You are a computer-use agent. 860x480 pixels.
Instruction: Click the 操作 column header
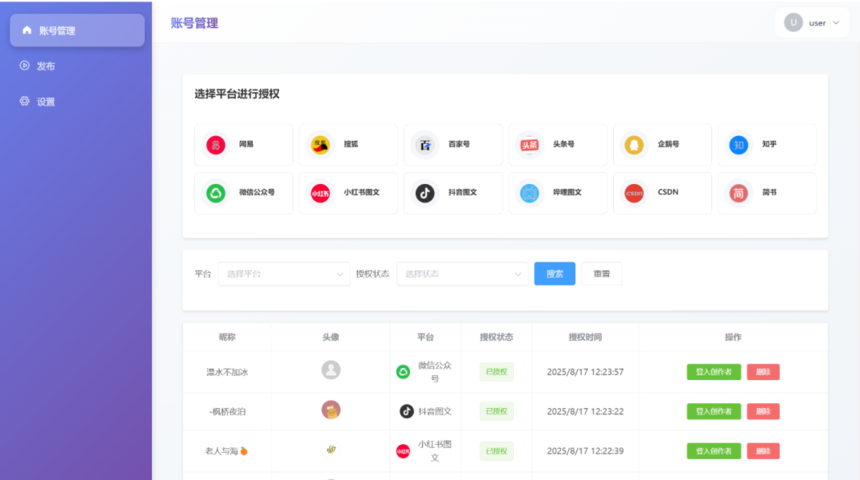(733, 337)
